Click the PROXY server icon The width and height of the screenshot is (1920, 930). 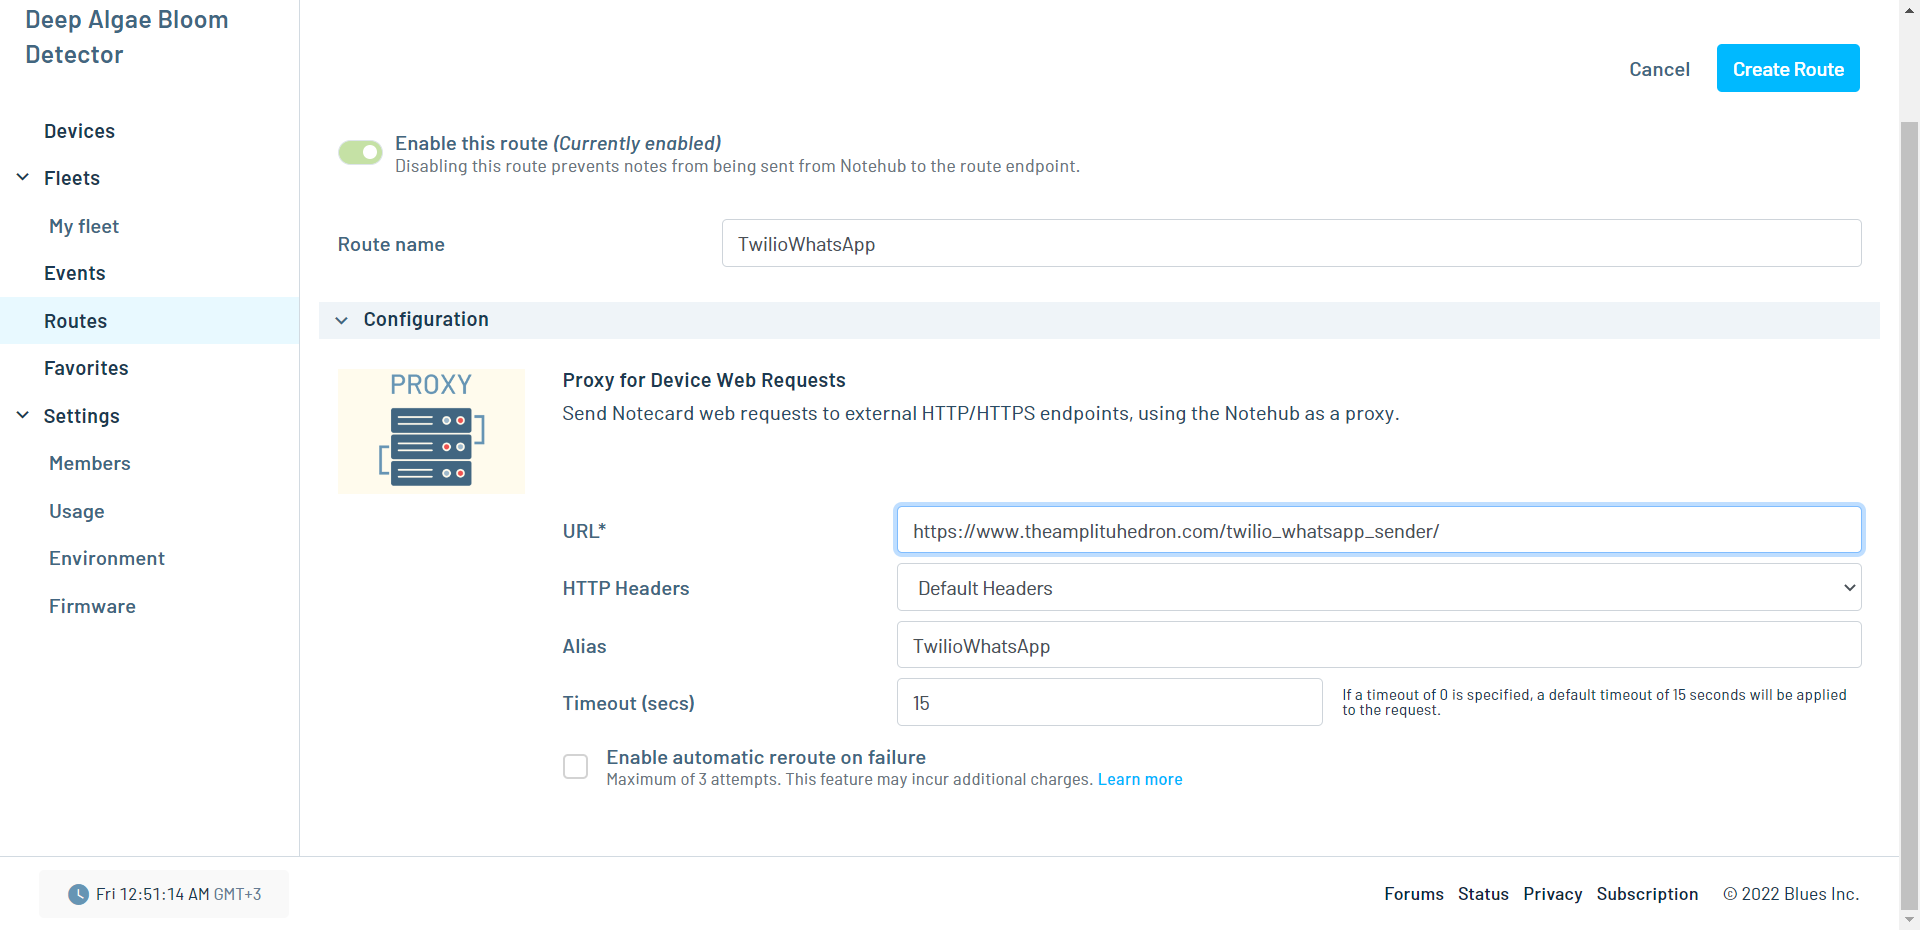click(431, 432)
